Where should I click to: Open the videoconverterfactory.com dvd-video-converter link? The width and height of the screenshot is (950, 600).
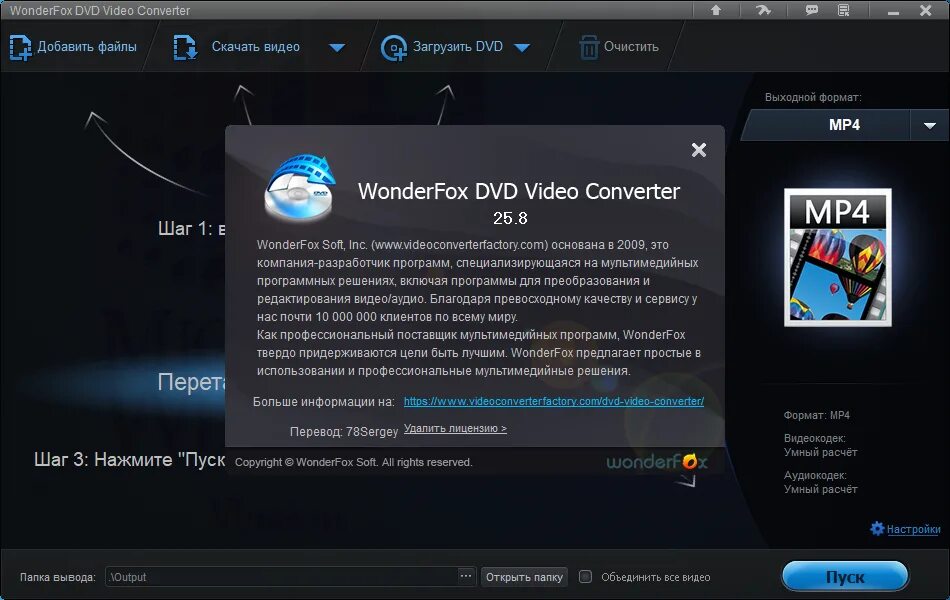point(554,401)
